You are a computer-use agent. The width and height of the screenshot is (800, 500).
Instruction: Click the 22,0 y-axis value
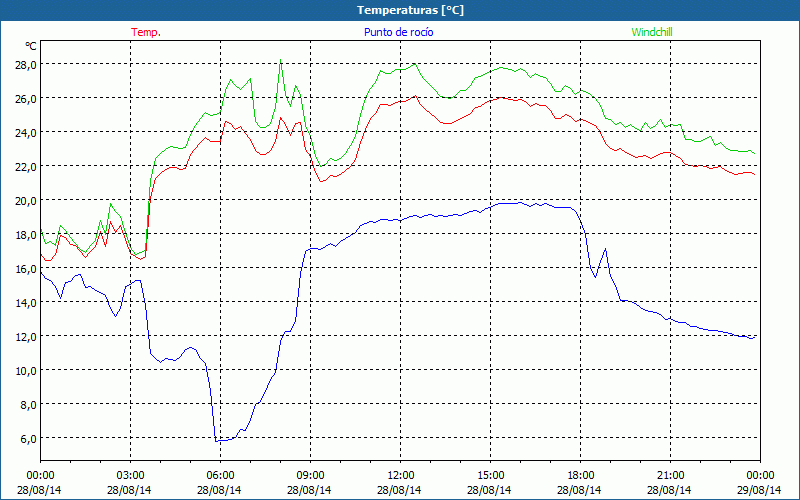point(25,166)
